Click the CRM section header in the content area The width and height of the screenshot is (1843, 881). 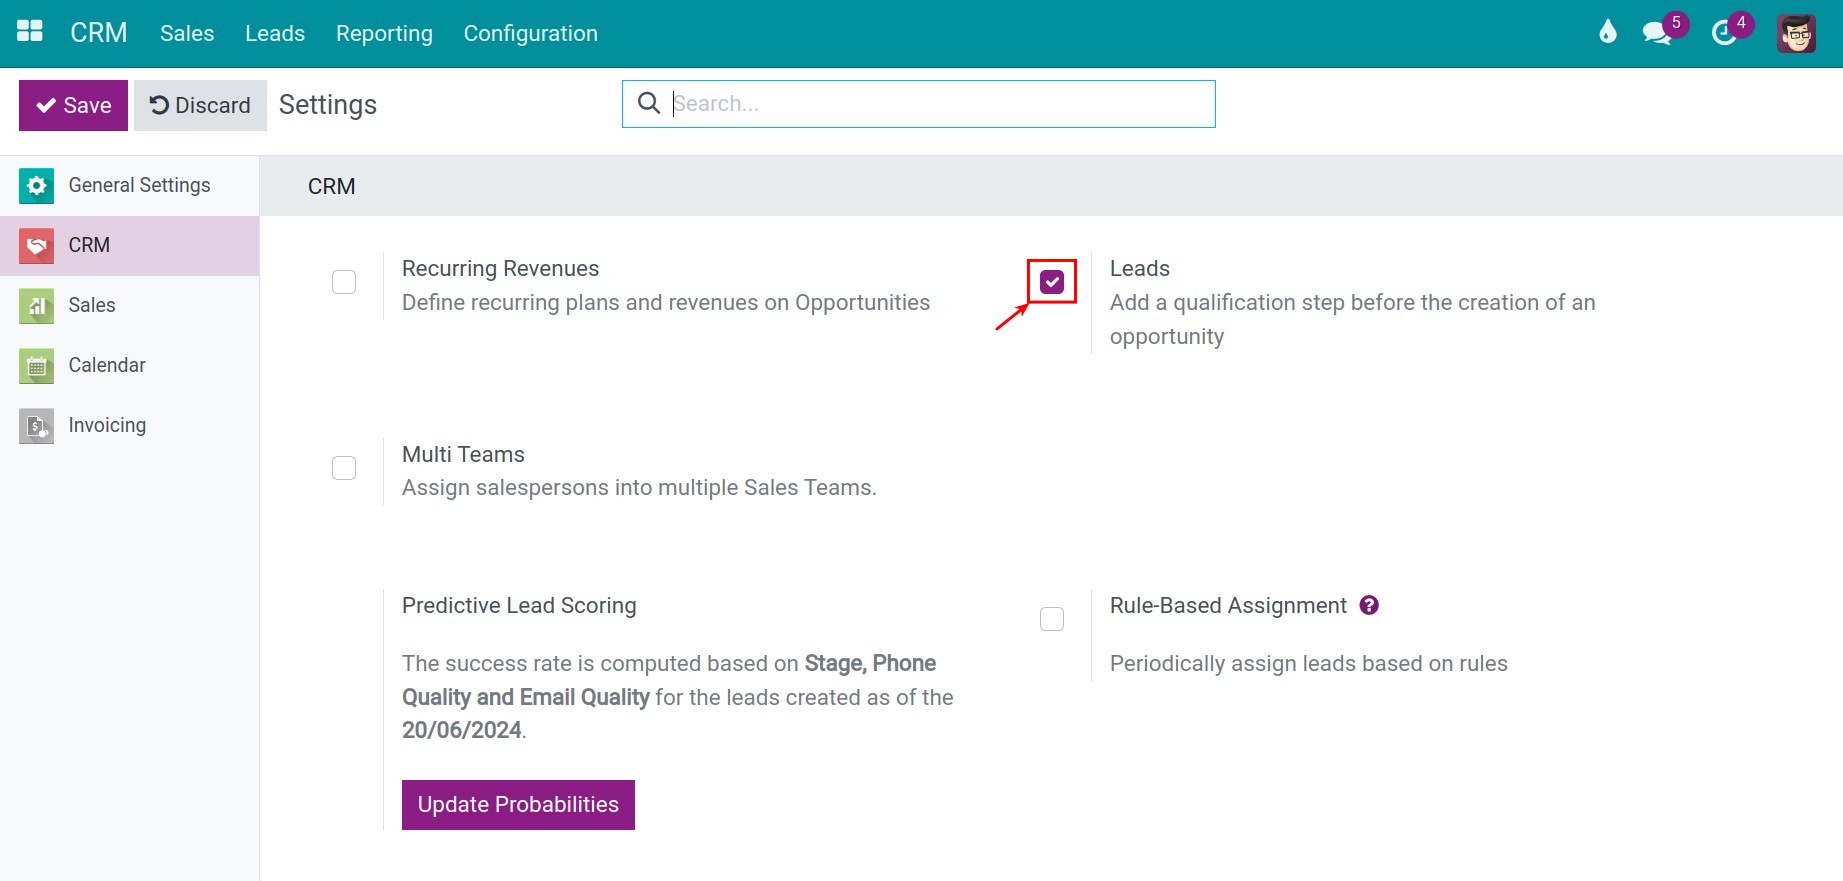(331, 186)
